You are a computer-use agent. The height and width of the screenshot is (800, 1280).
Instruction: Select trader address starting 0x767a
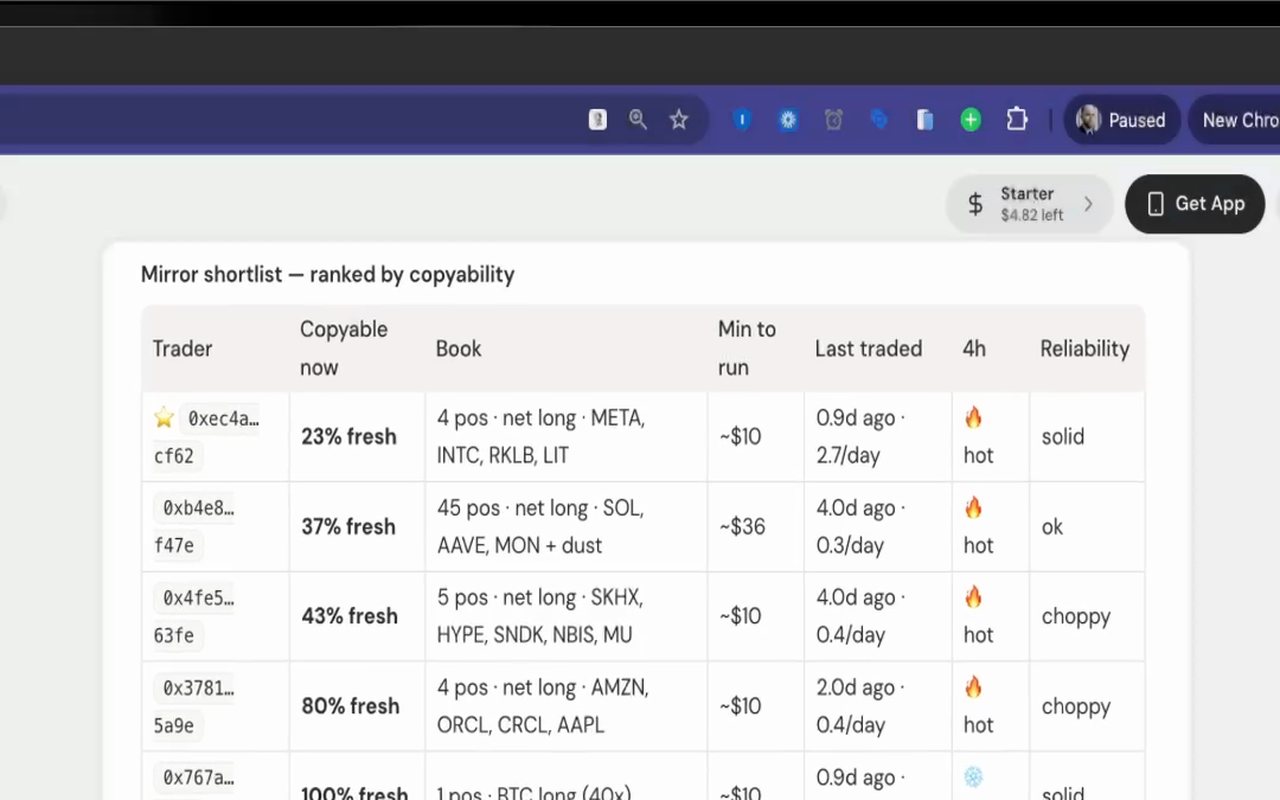click(x=198, y=778)
